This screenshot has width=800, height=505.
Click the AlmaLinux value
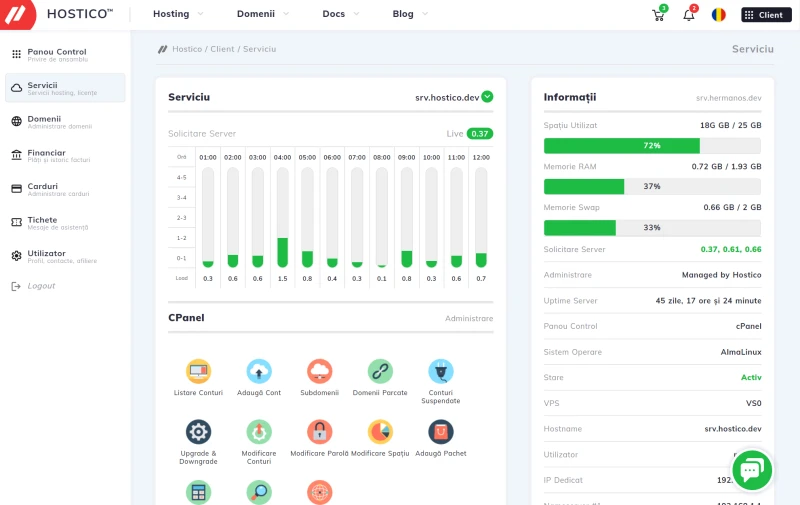(741, 352)
